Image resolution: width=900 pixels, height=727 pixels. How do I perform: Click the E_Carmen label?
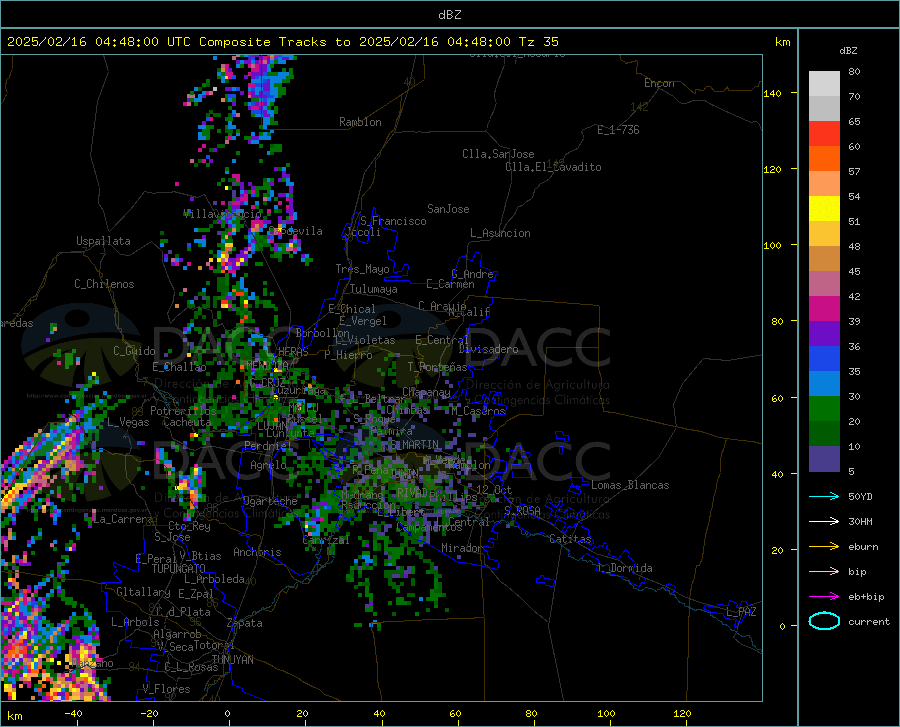coord(450,283)
